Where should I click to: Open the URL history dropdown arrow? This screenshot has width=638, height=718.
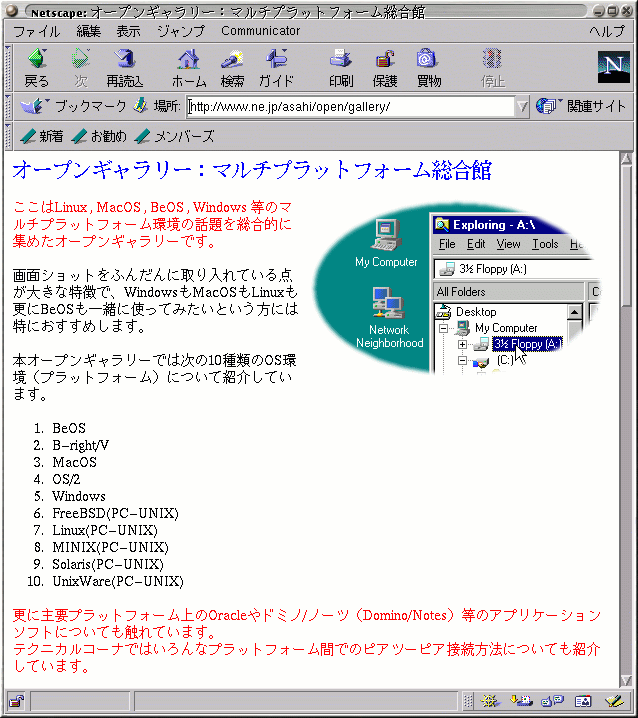point(522,107)
